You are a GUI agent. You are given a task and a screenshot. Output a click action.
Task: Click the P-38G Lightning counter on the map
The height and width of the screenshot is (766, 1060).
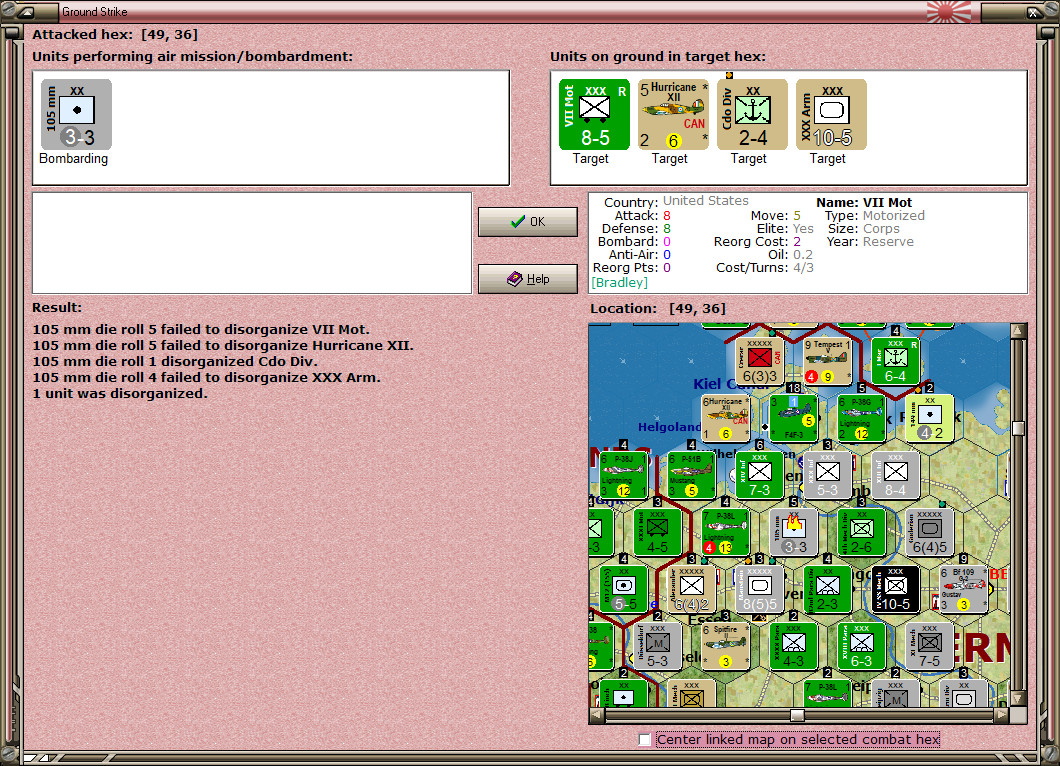click(860, 418)
